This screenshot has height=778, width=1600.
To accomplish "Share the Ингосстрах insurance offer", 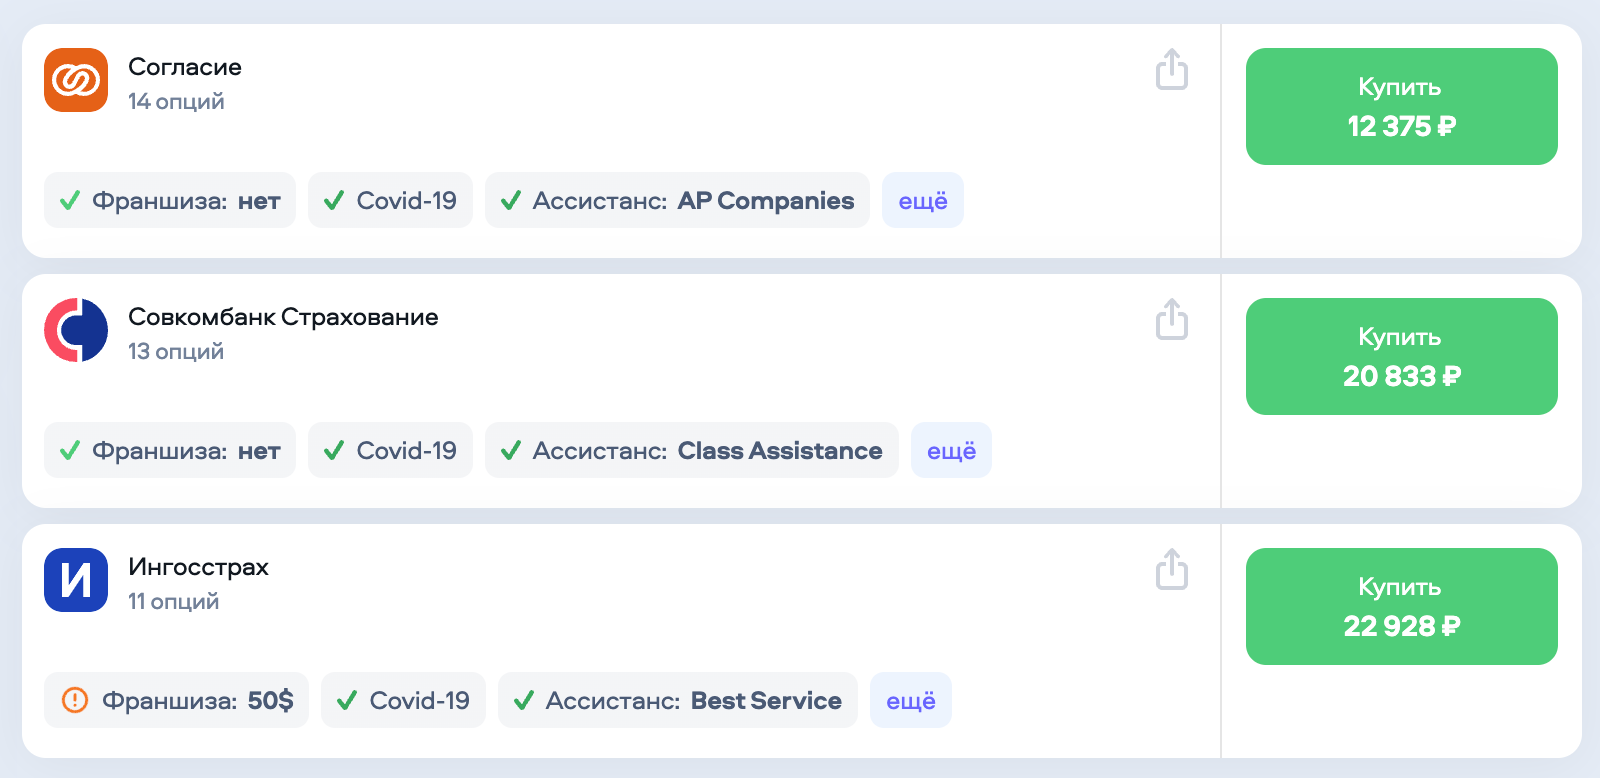I will point(1172,570).
